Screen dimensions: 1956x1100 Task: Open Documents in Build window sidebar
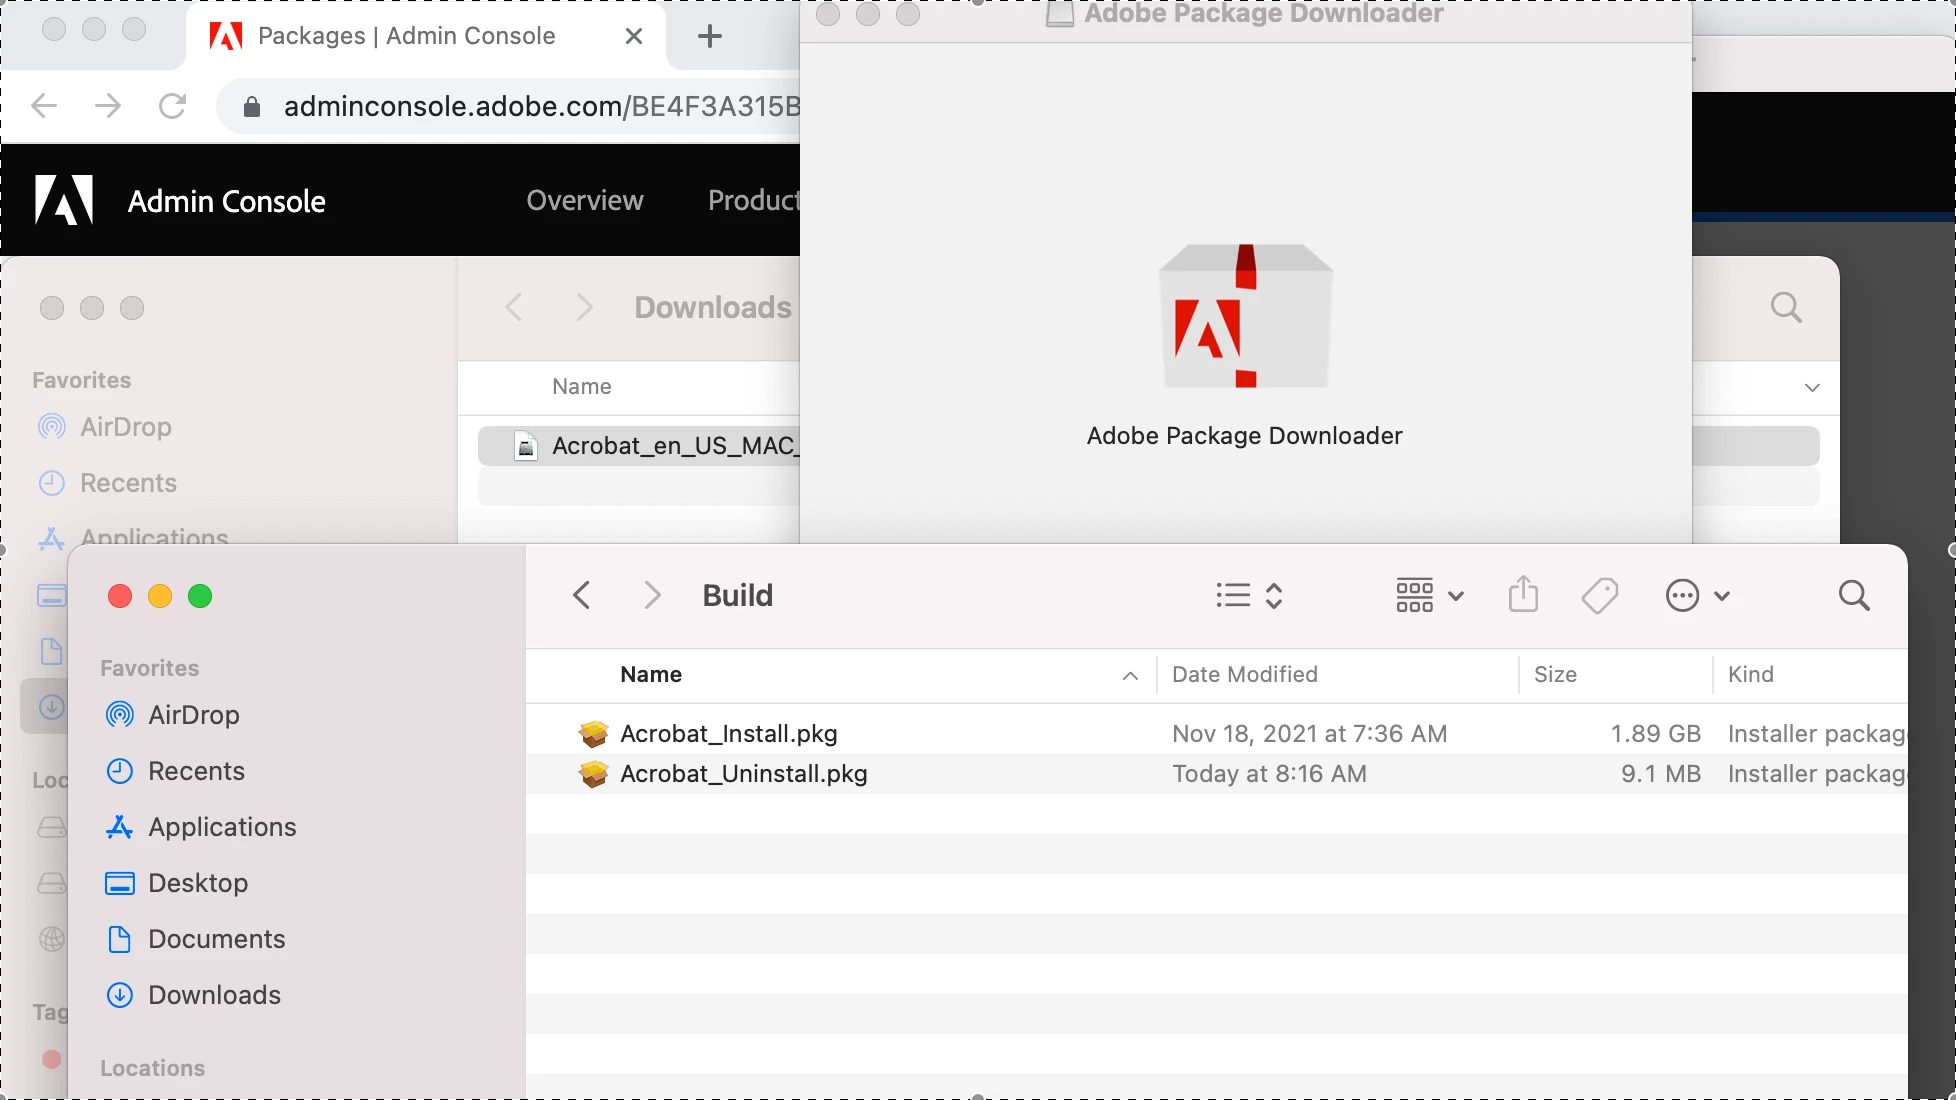(x=196, y=939)
